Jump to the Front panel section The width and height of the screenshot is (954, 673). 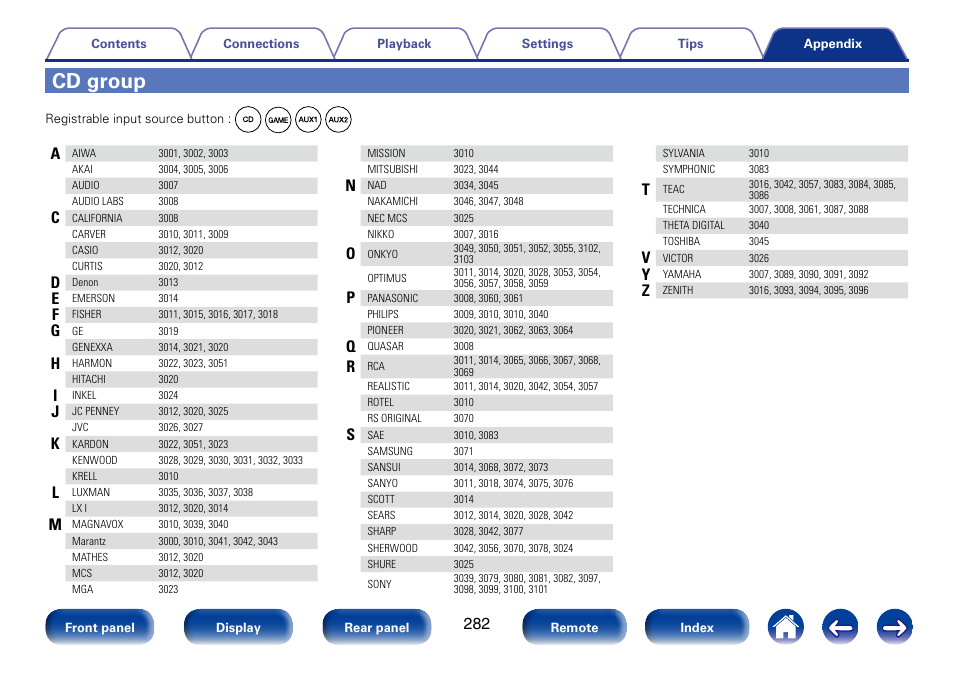tap(100, 627)
